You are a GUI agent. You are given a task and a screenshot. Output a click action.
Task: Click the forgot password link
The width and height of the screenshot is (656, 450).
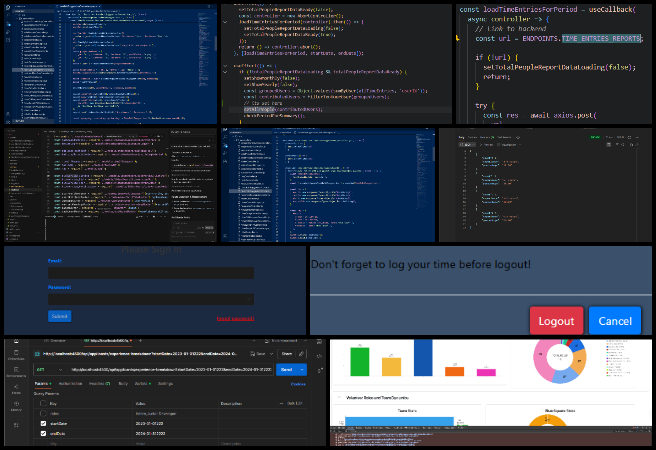coord(236,318)
